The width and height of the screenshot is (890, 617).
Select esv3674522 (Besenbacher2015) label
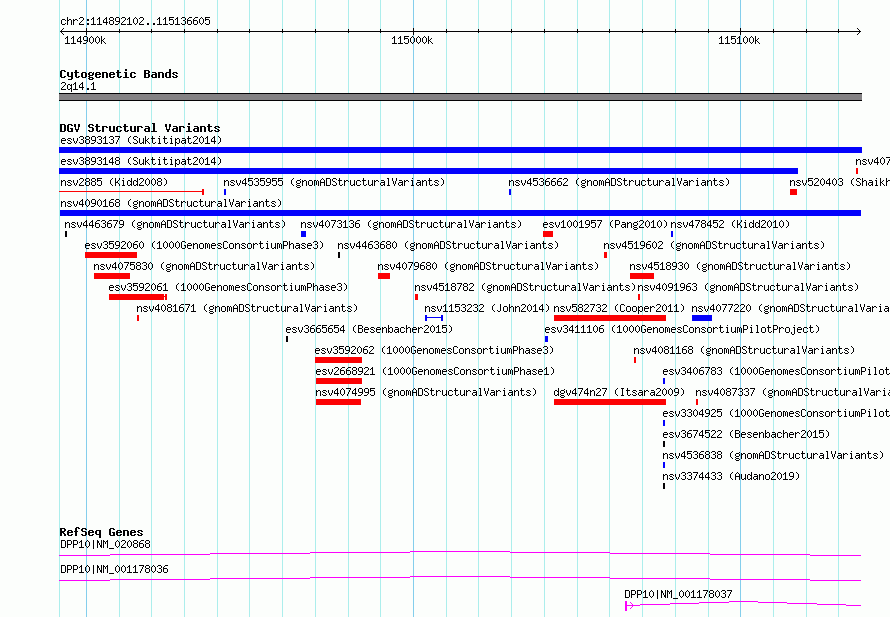point(746,434)
